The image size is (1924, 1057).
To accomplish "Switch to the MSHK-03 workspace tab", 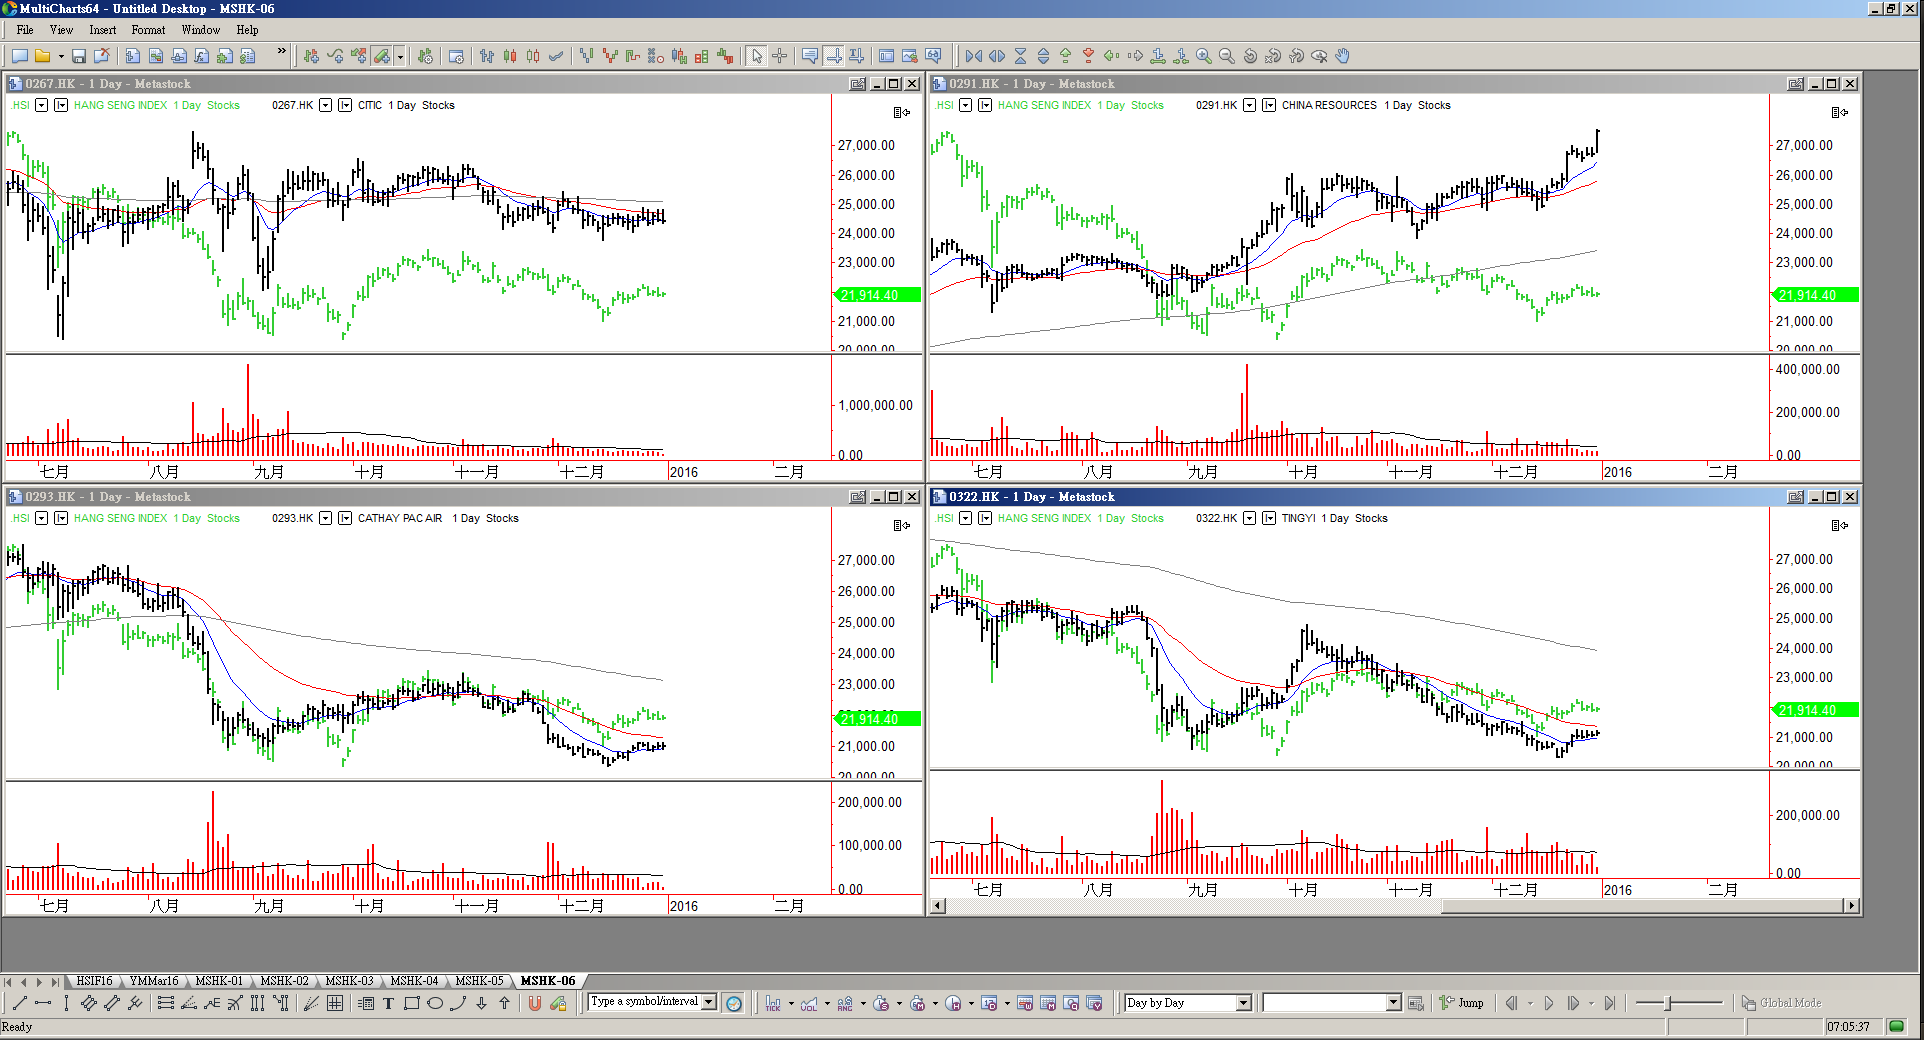I will point(349,981).
